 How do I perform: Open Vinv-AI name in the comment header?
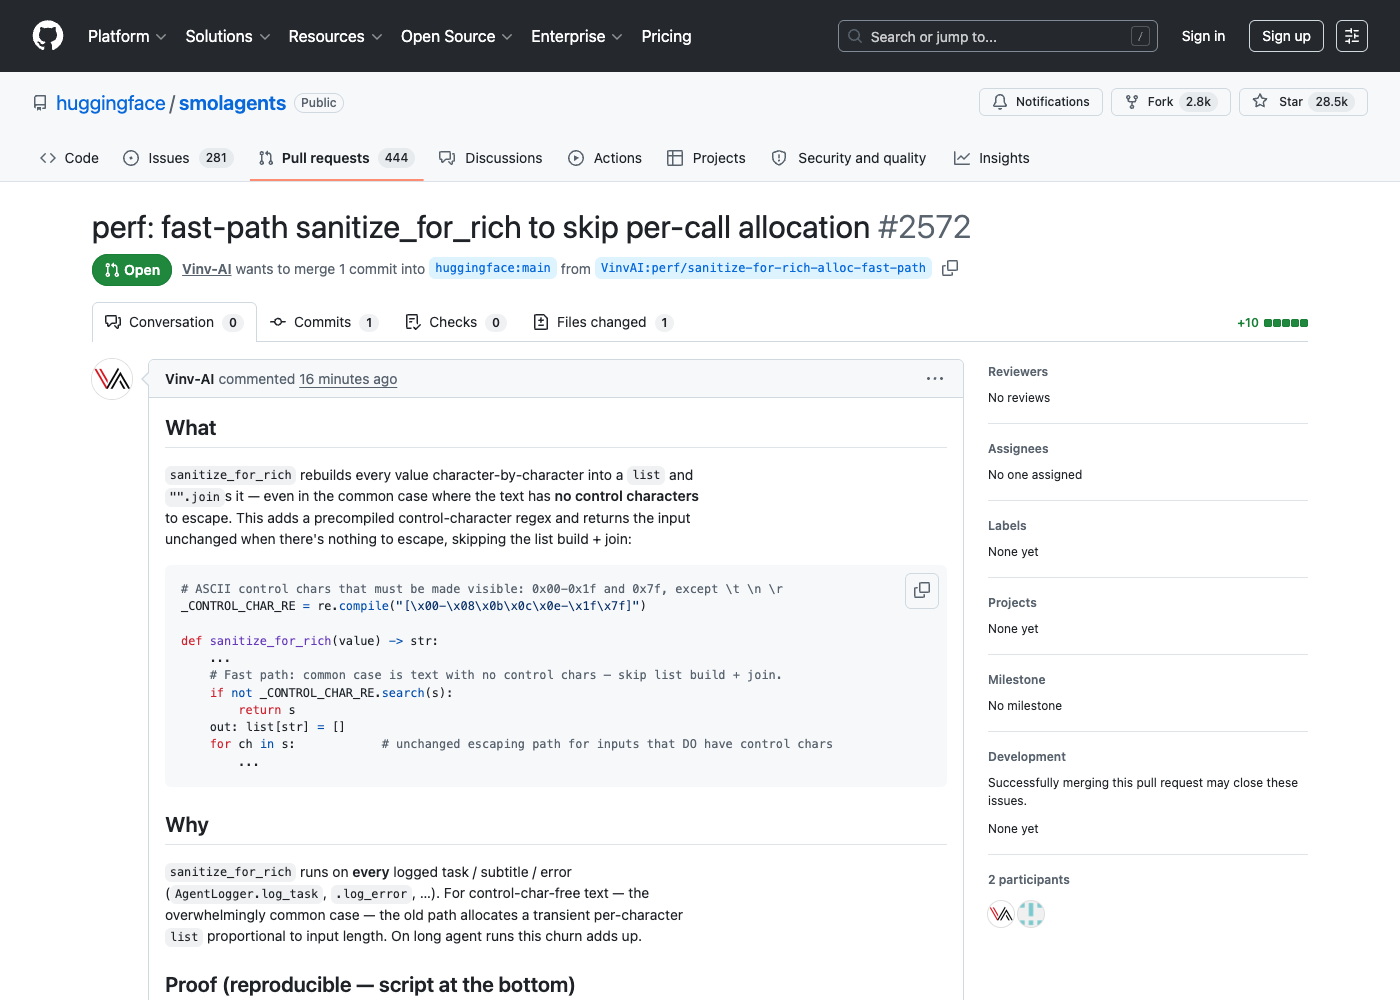point(190,379)
